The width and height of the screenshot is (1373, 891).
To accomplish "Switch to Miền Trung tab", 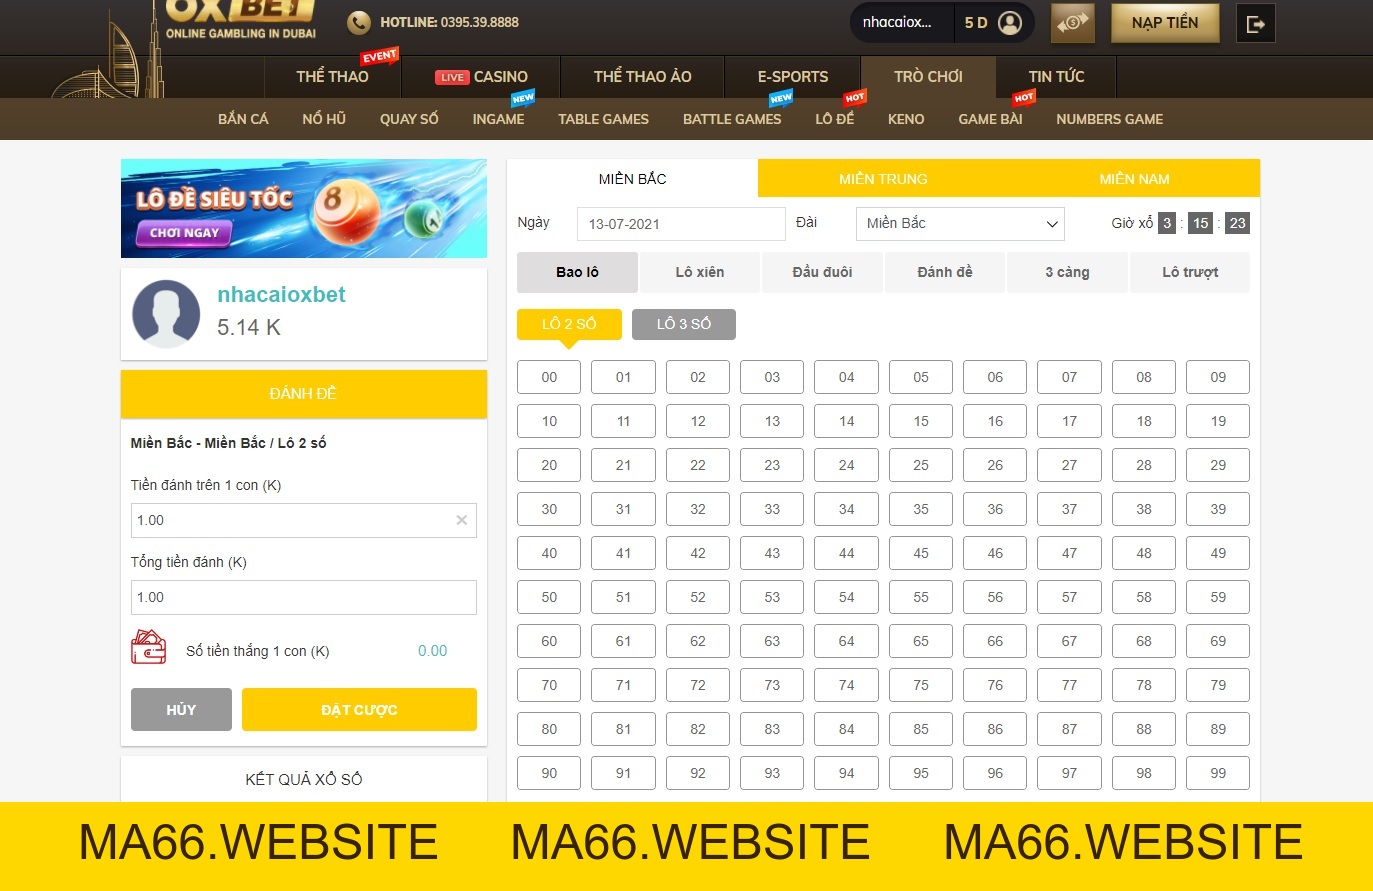I will (883, 178).
